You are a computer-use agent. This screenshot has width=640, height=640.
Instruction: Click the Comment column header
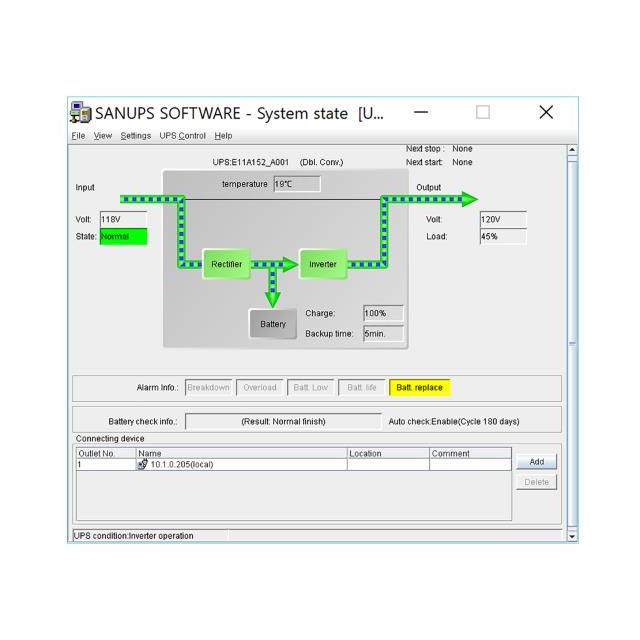470,453
